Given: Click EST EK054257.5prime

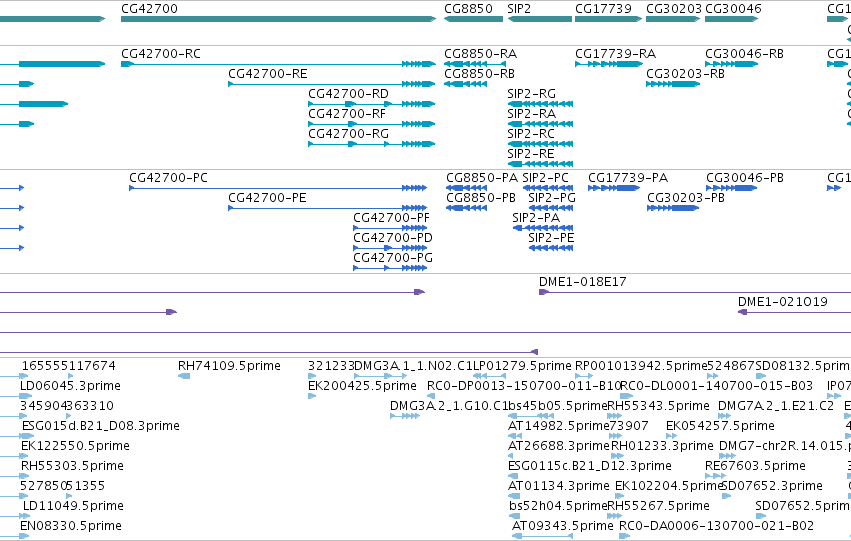Looking at the screenshot, I should point(671,436).
